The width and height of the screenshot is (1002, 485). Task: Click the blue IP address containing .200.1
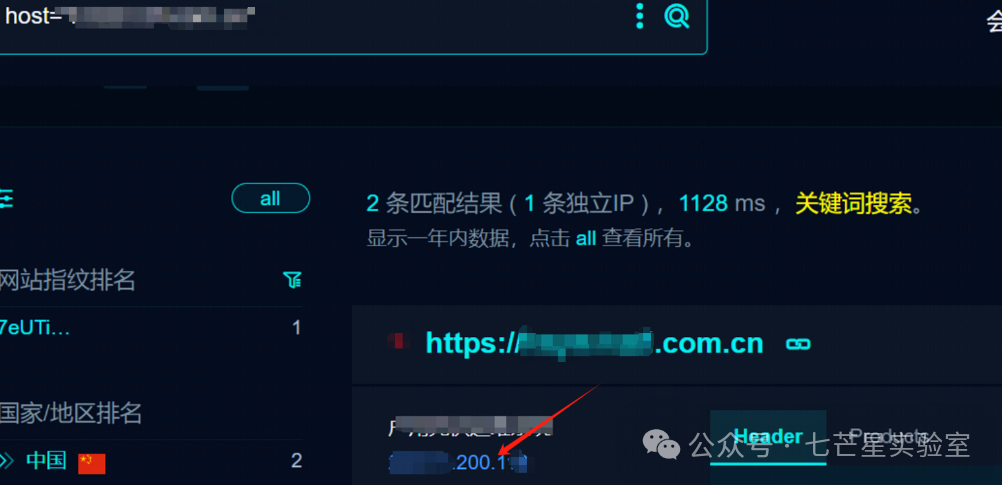458,462
